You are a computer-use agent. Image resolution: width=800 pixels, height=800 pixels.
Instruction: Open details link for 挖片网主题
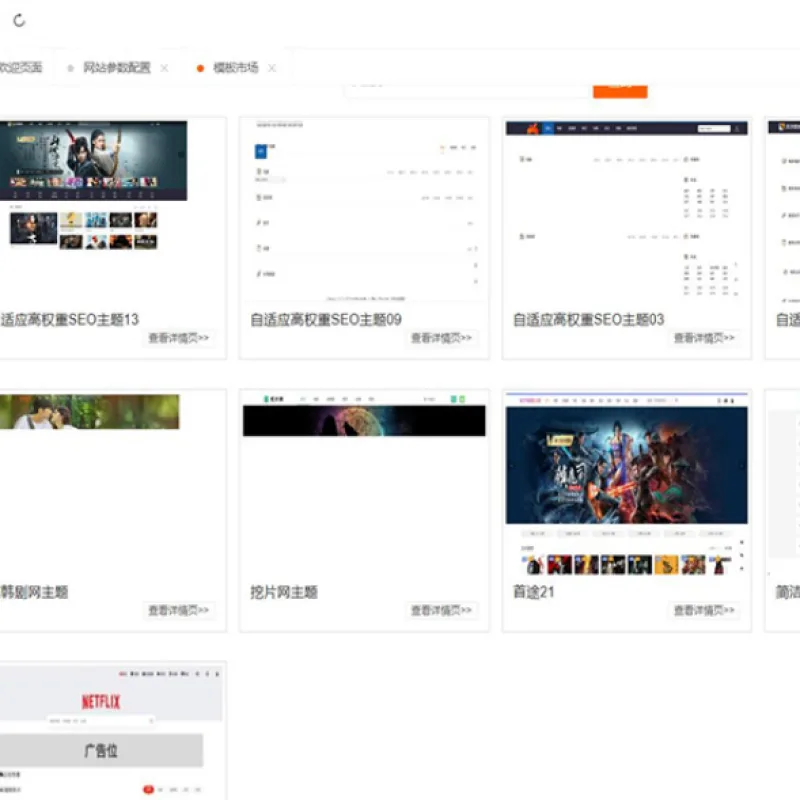pyautogui.click(x=441, y=610)
